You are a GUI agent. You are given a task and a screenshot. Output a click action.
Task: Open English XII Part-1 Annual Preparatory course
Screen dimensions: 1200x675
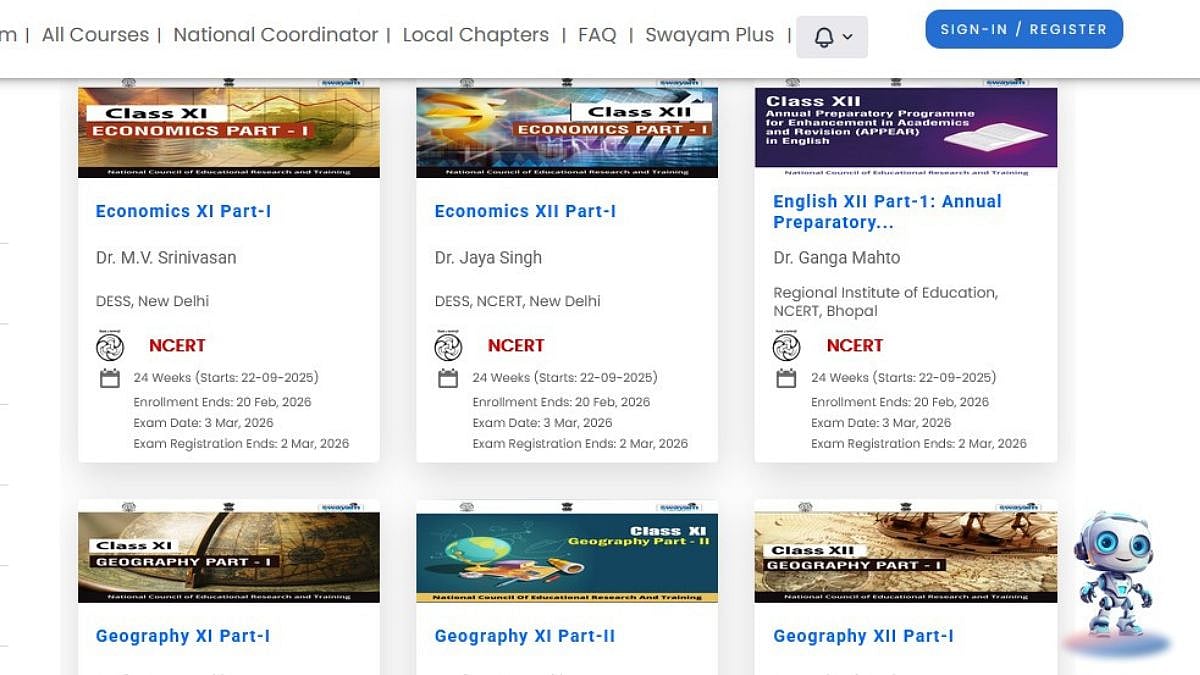coord(887,211)
